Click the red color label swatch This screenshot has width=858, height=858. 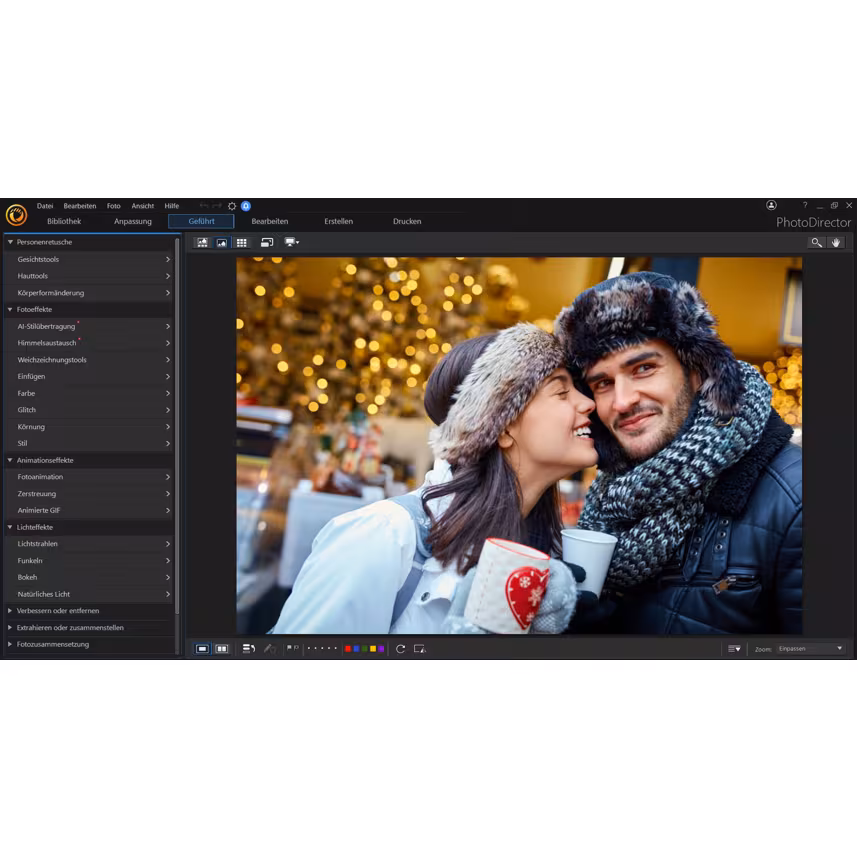[x=347, y=648]
